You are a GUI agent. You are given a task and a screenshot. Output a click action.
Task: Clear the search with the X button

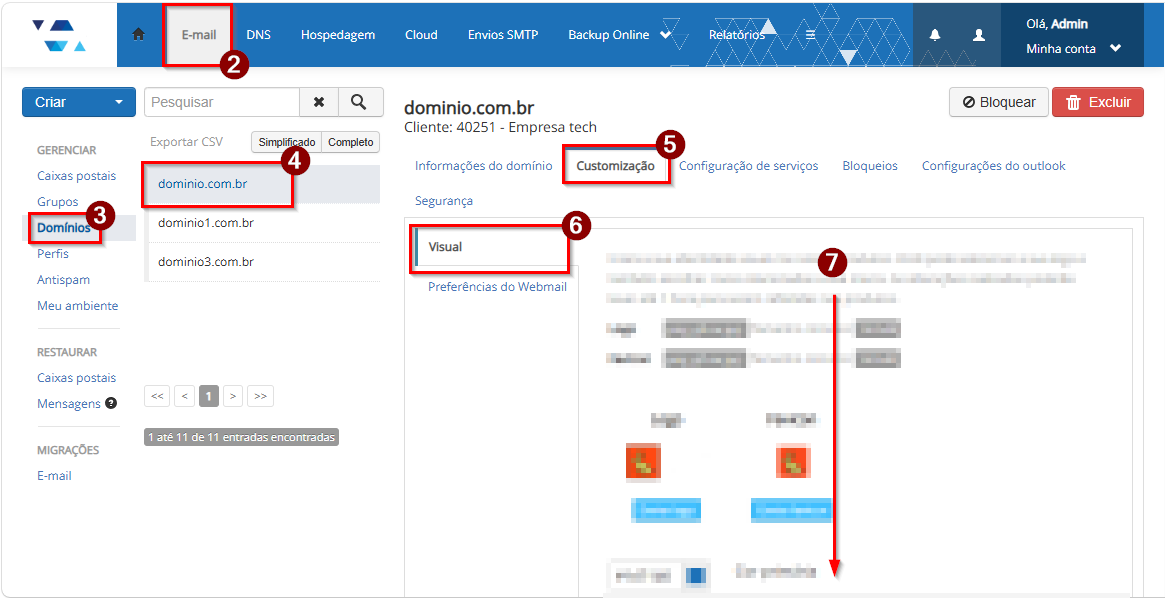click(x=319, y=103)
